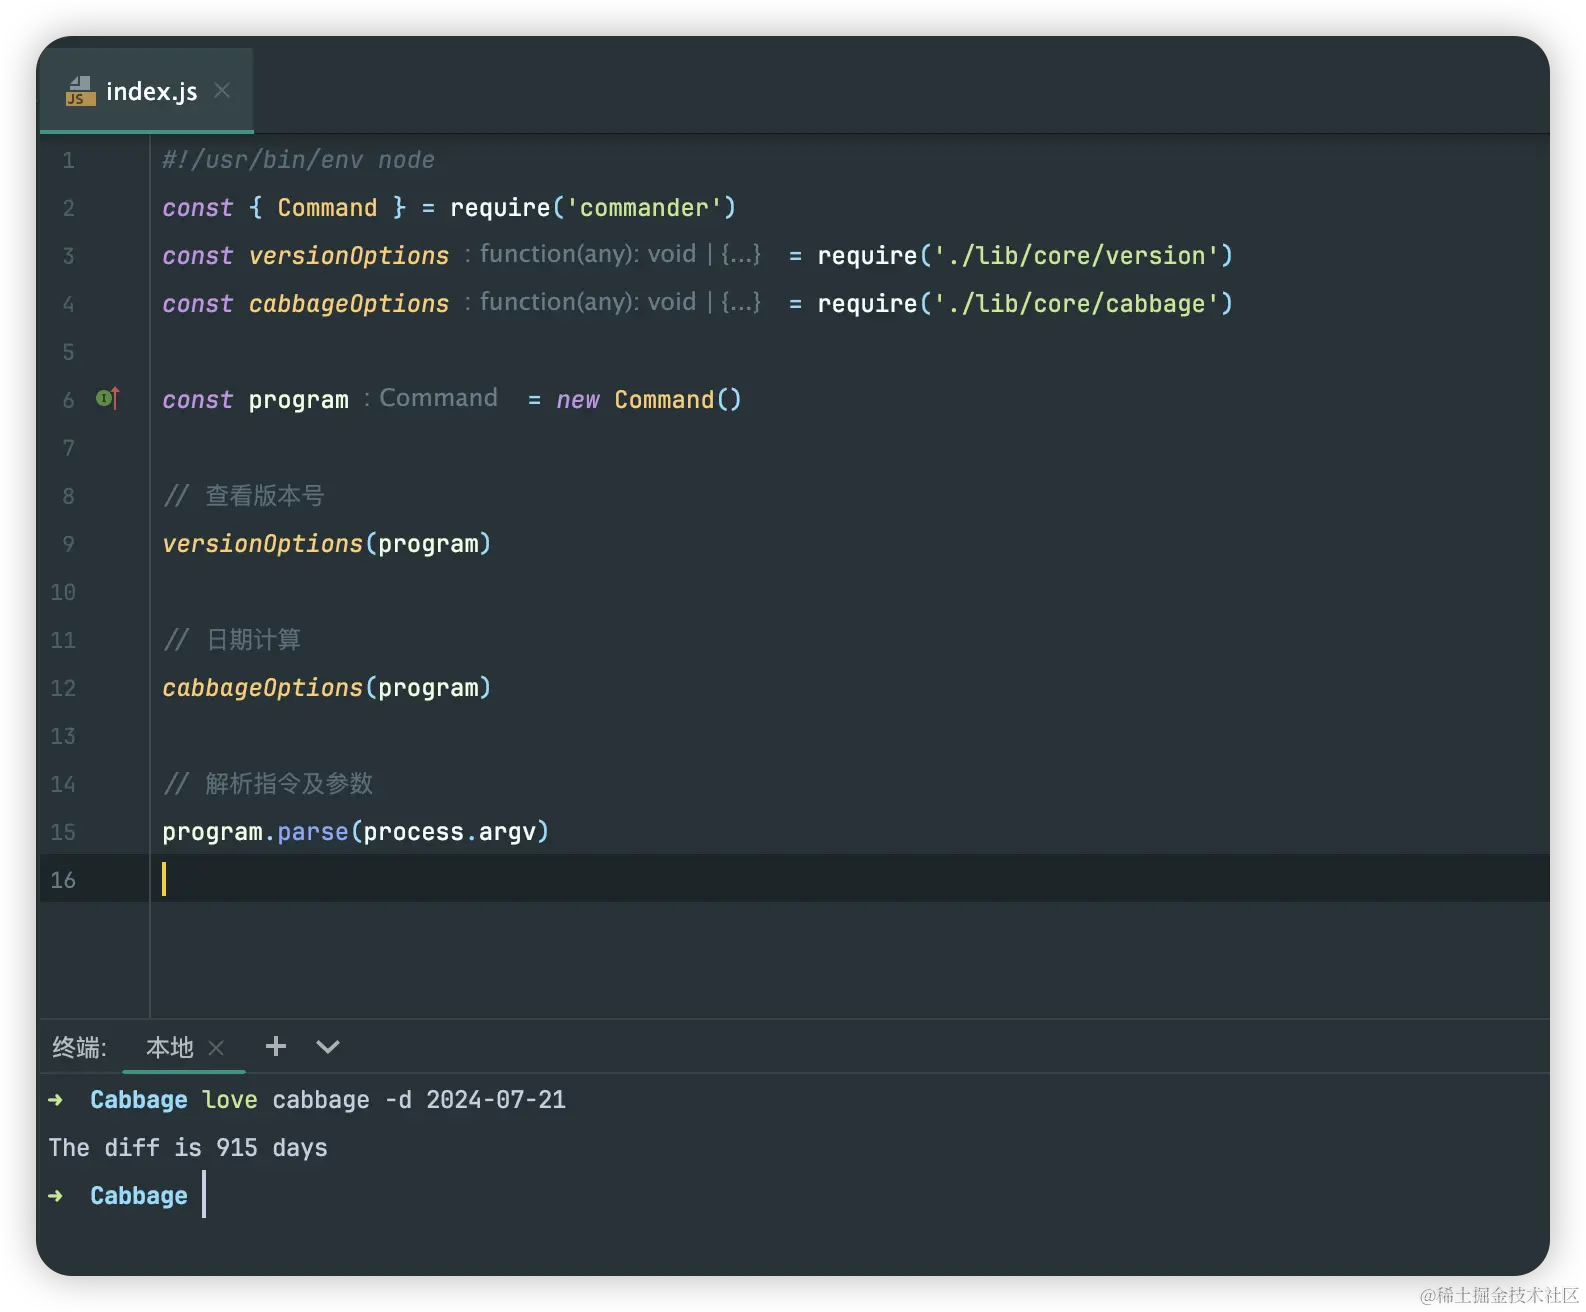Click the './lib/core/version' require path
Viewport: 1586px width, 1312px height.
[x=1076, y=256]
